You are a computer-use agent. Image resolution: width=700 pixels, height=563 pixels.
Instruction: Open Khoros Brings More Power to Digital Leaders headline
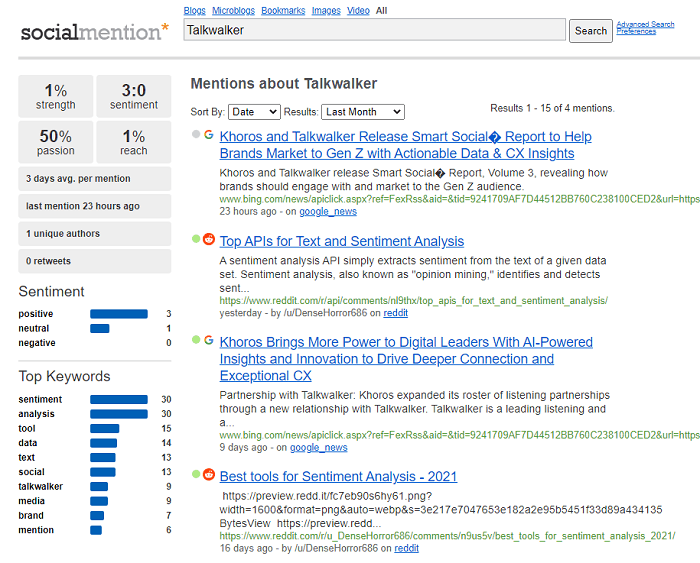pos(406,359)
